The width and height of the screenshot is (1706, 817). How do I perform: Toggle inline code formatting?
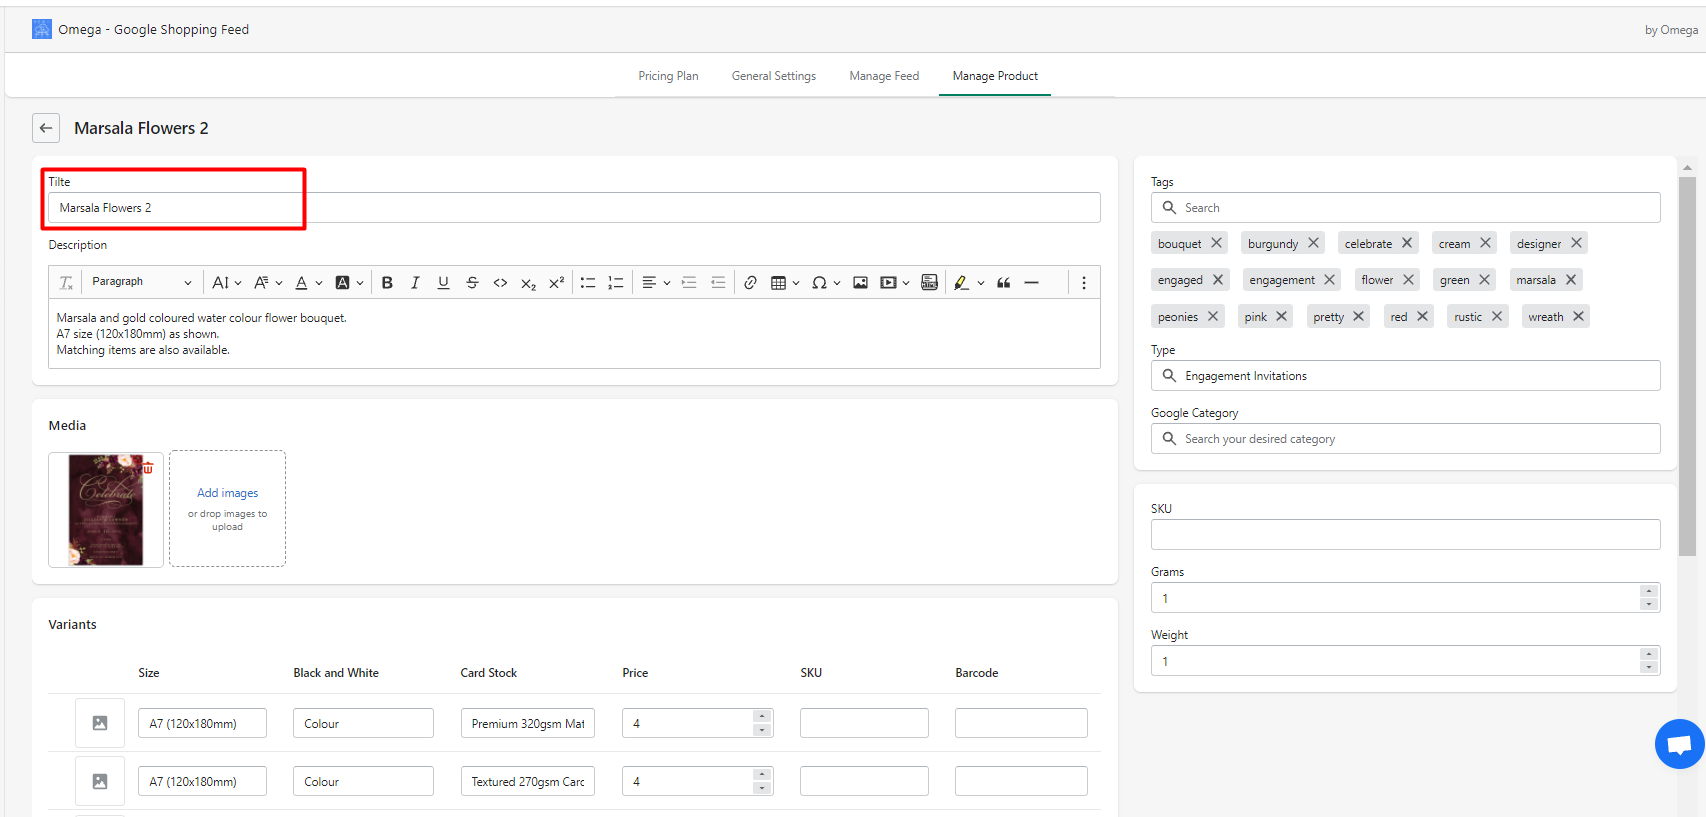click(500, 283)
